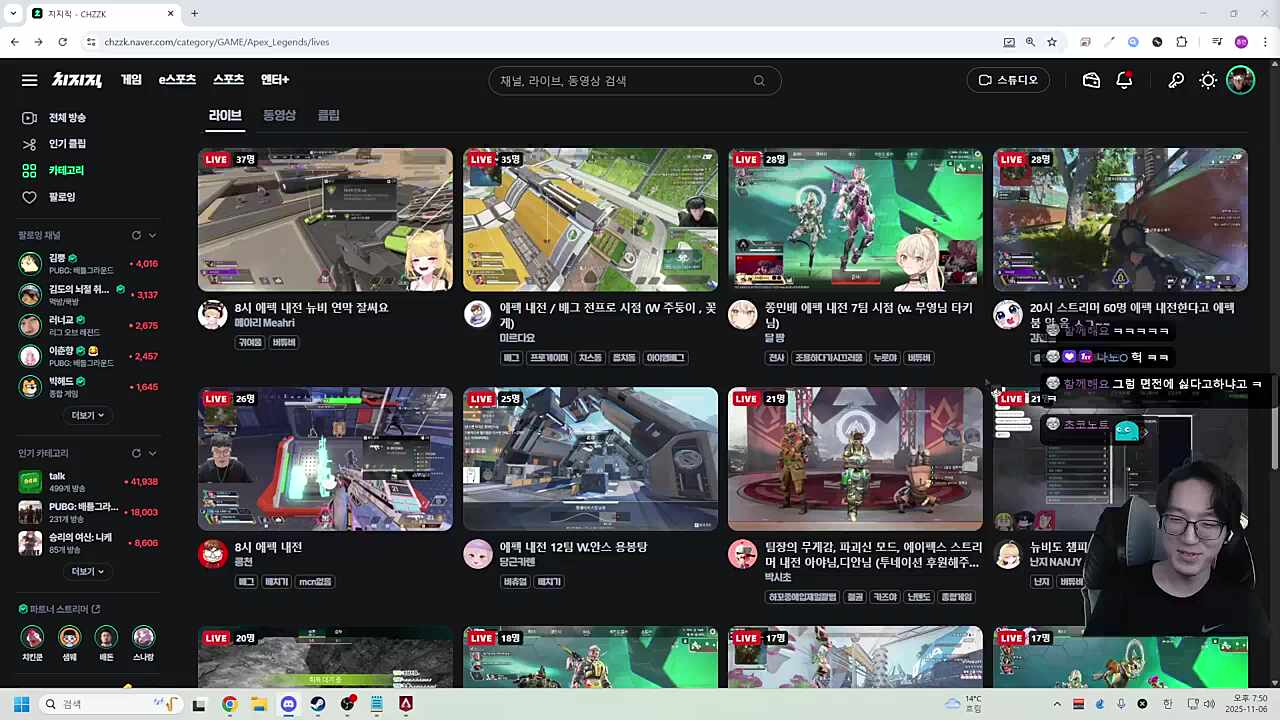Switch to the 클립 tab

pyautogui.click(x=328, y=115)
